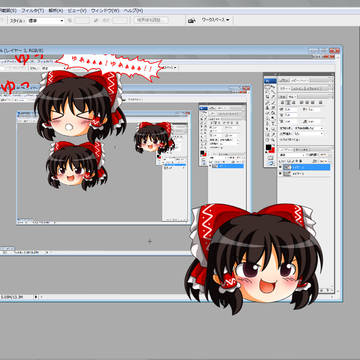Open the layer blend mode dropdown
Viewport: 360px width, 360px height.
[292, 155]
